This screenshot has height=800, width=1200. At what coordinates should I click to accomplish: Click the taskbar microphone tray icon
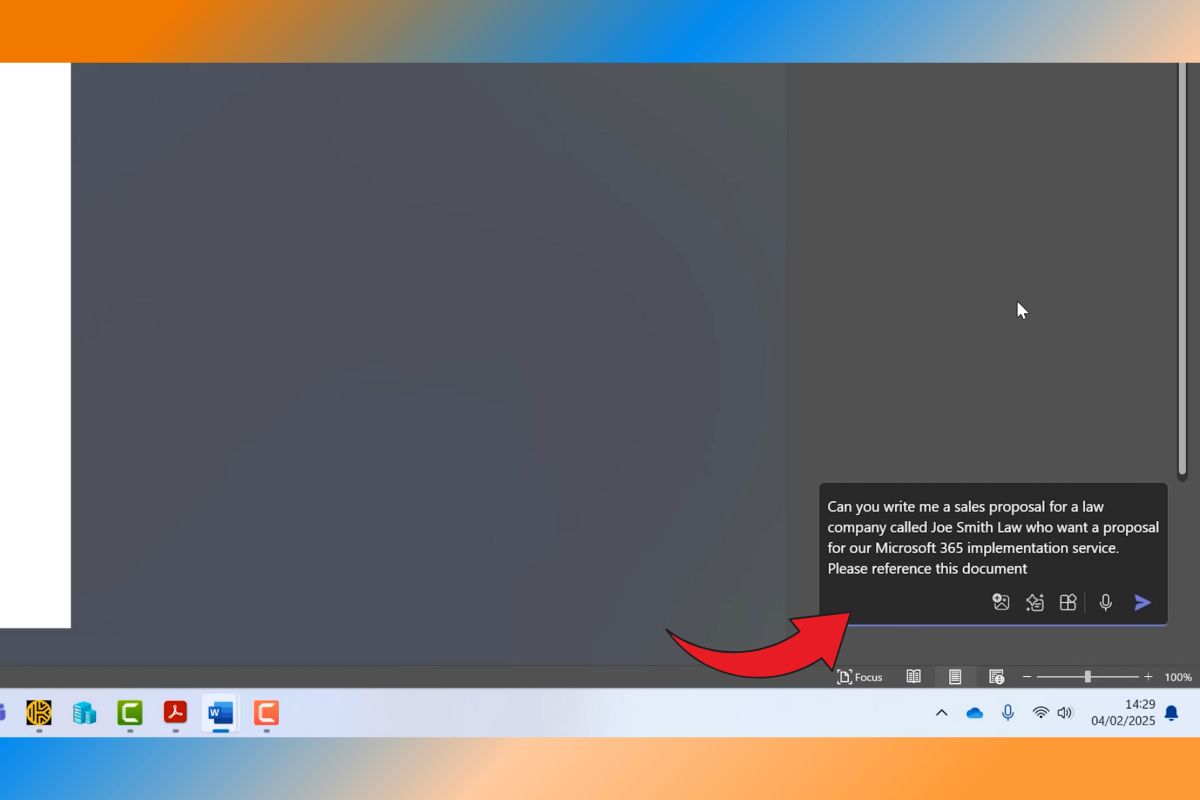1008,713
